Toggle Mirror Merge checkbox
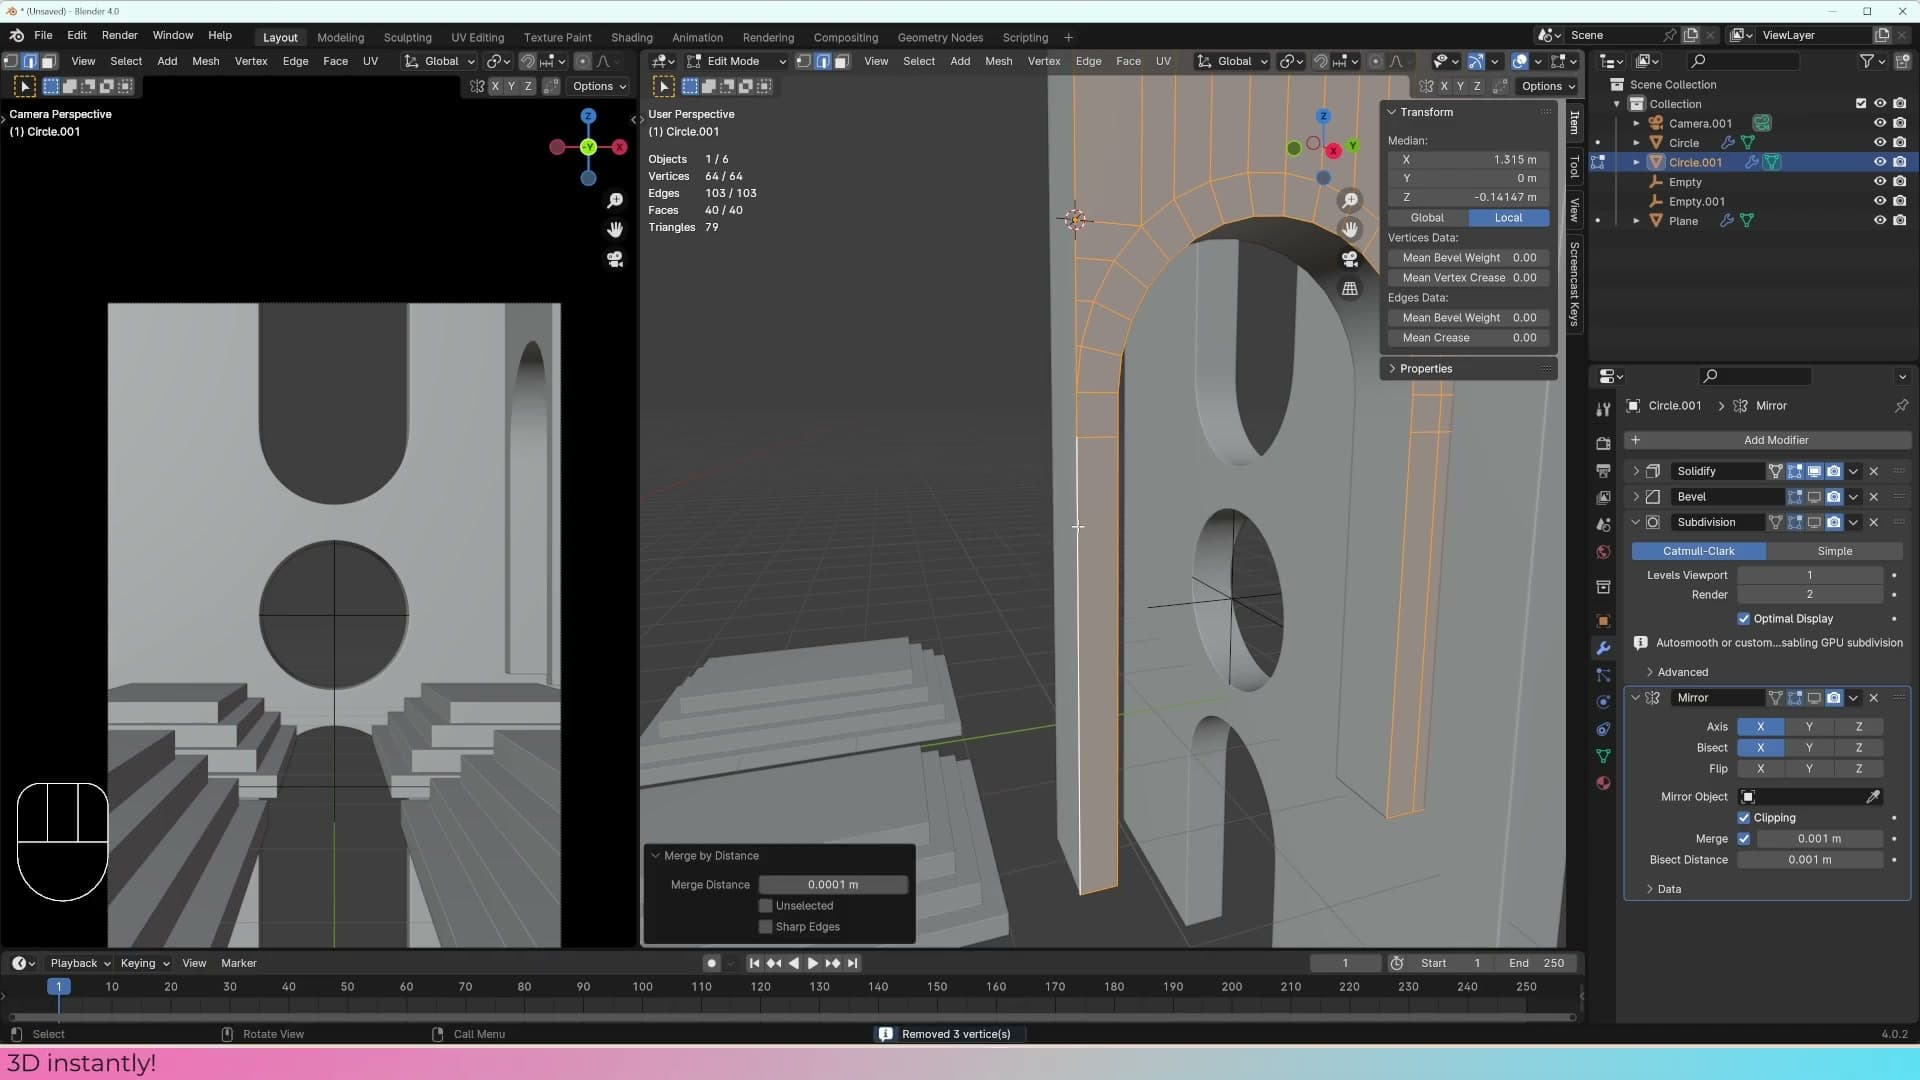Image resolution: width=1920 pixels, height=1080 pixels. pos(1744,839)
